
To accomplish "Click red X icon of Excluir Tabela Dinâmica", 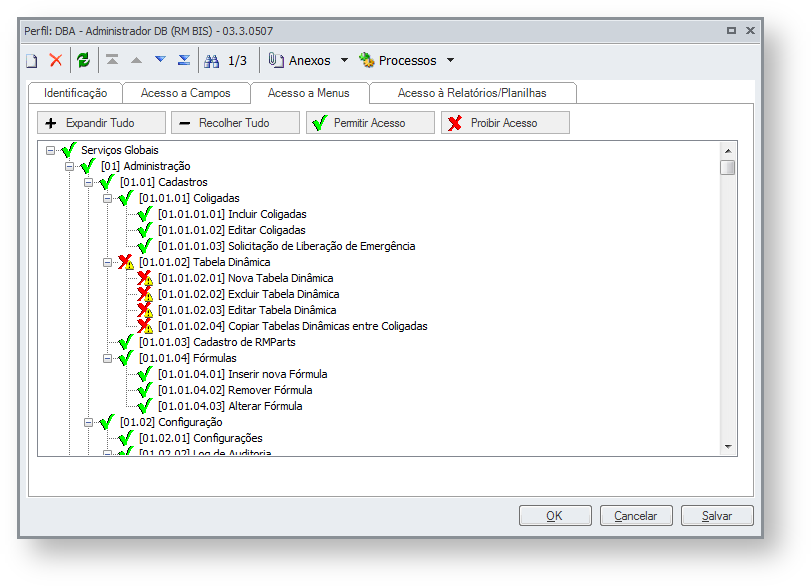I will click(145, 294).
